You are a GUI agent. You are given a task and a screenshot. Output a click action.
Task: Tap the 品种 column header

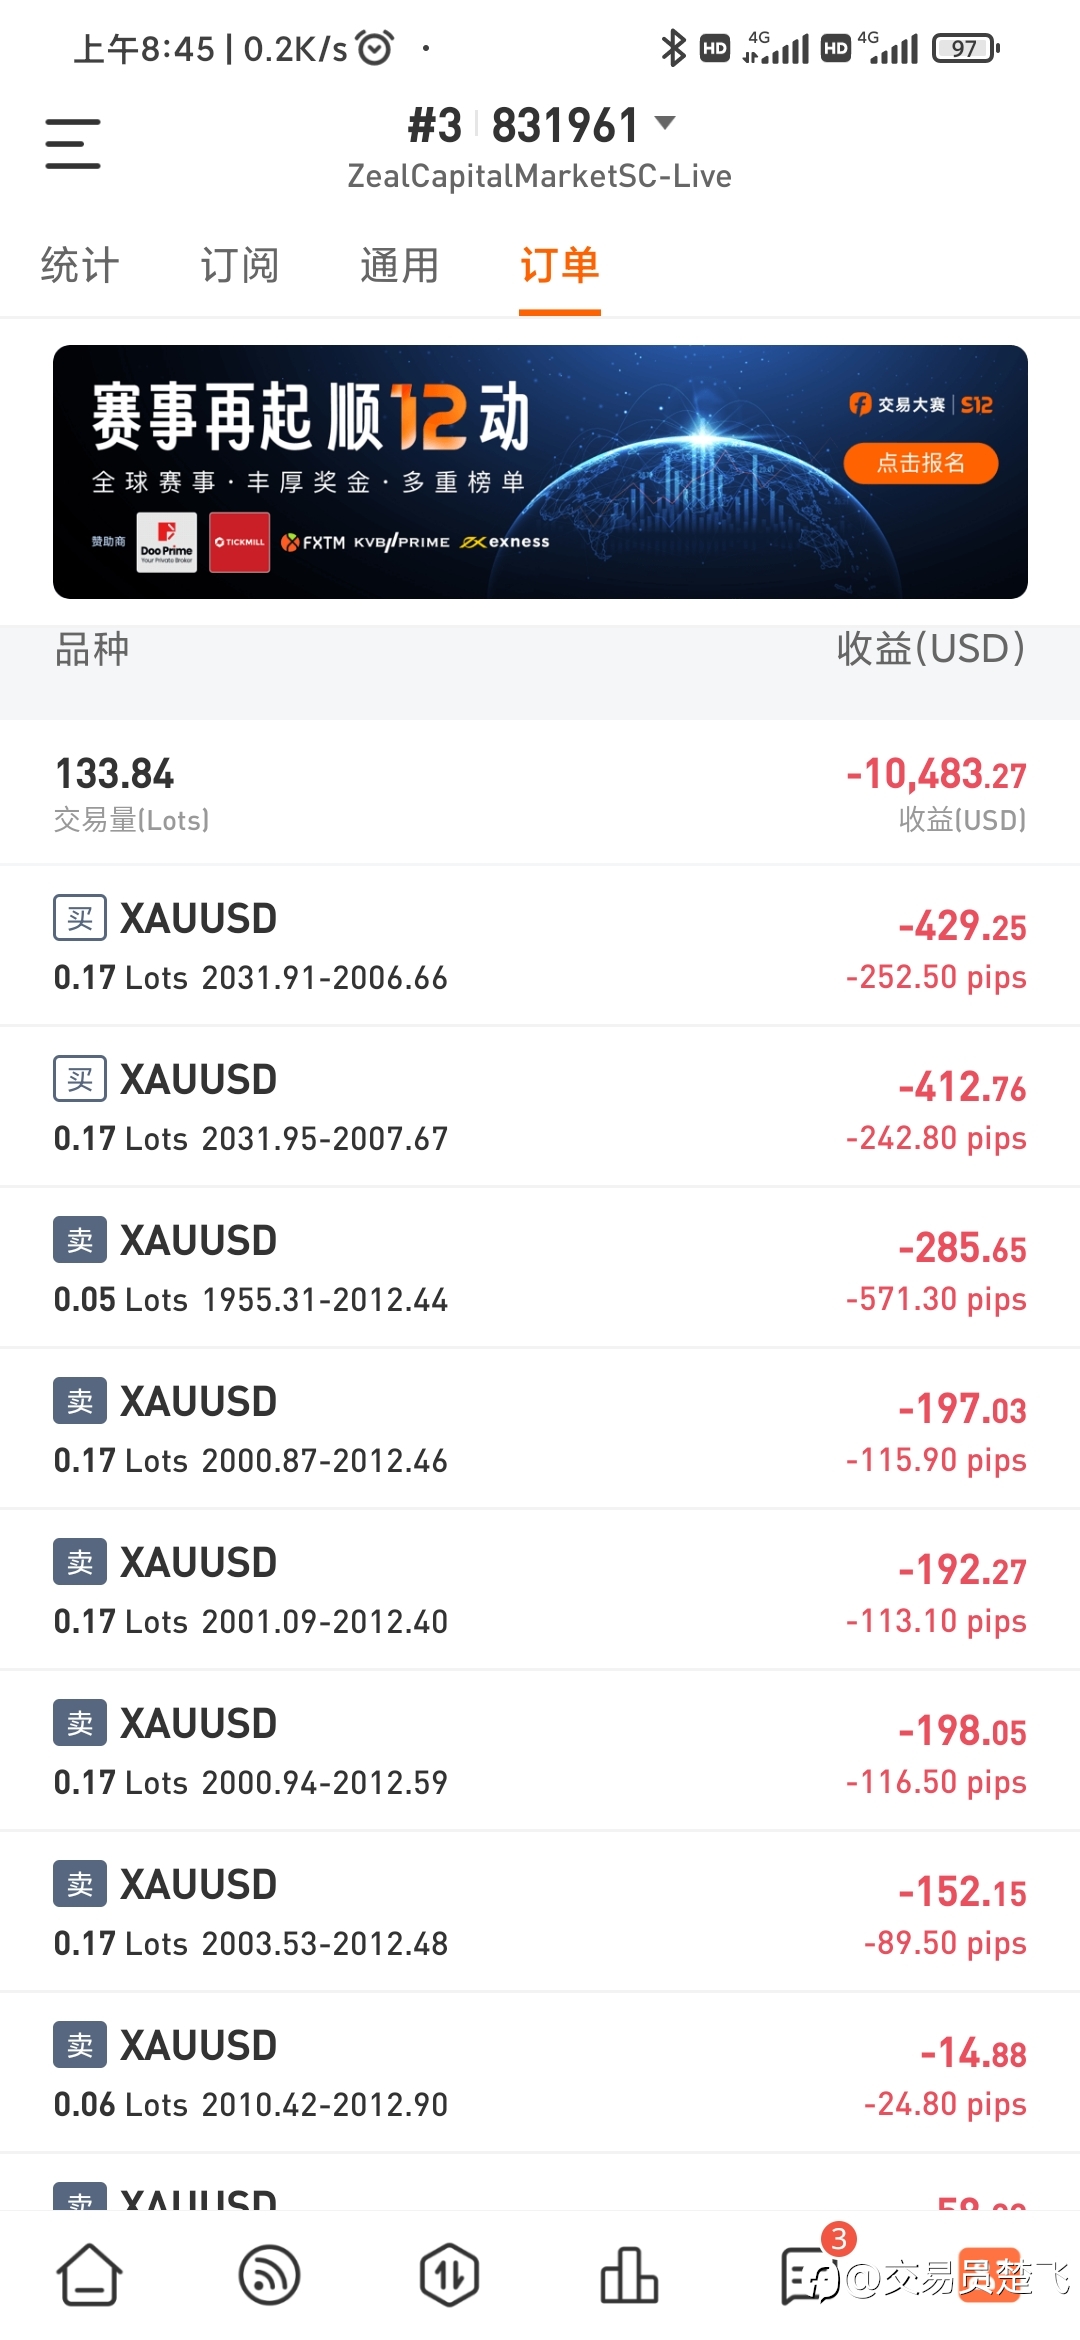click(92, 650)
